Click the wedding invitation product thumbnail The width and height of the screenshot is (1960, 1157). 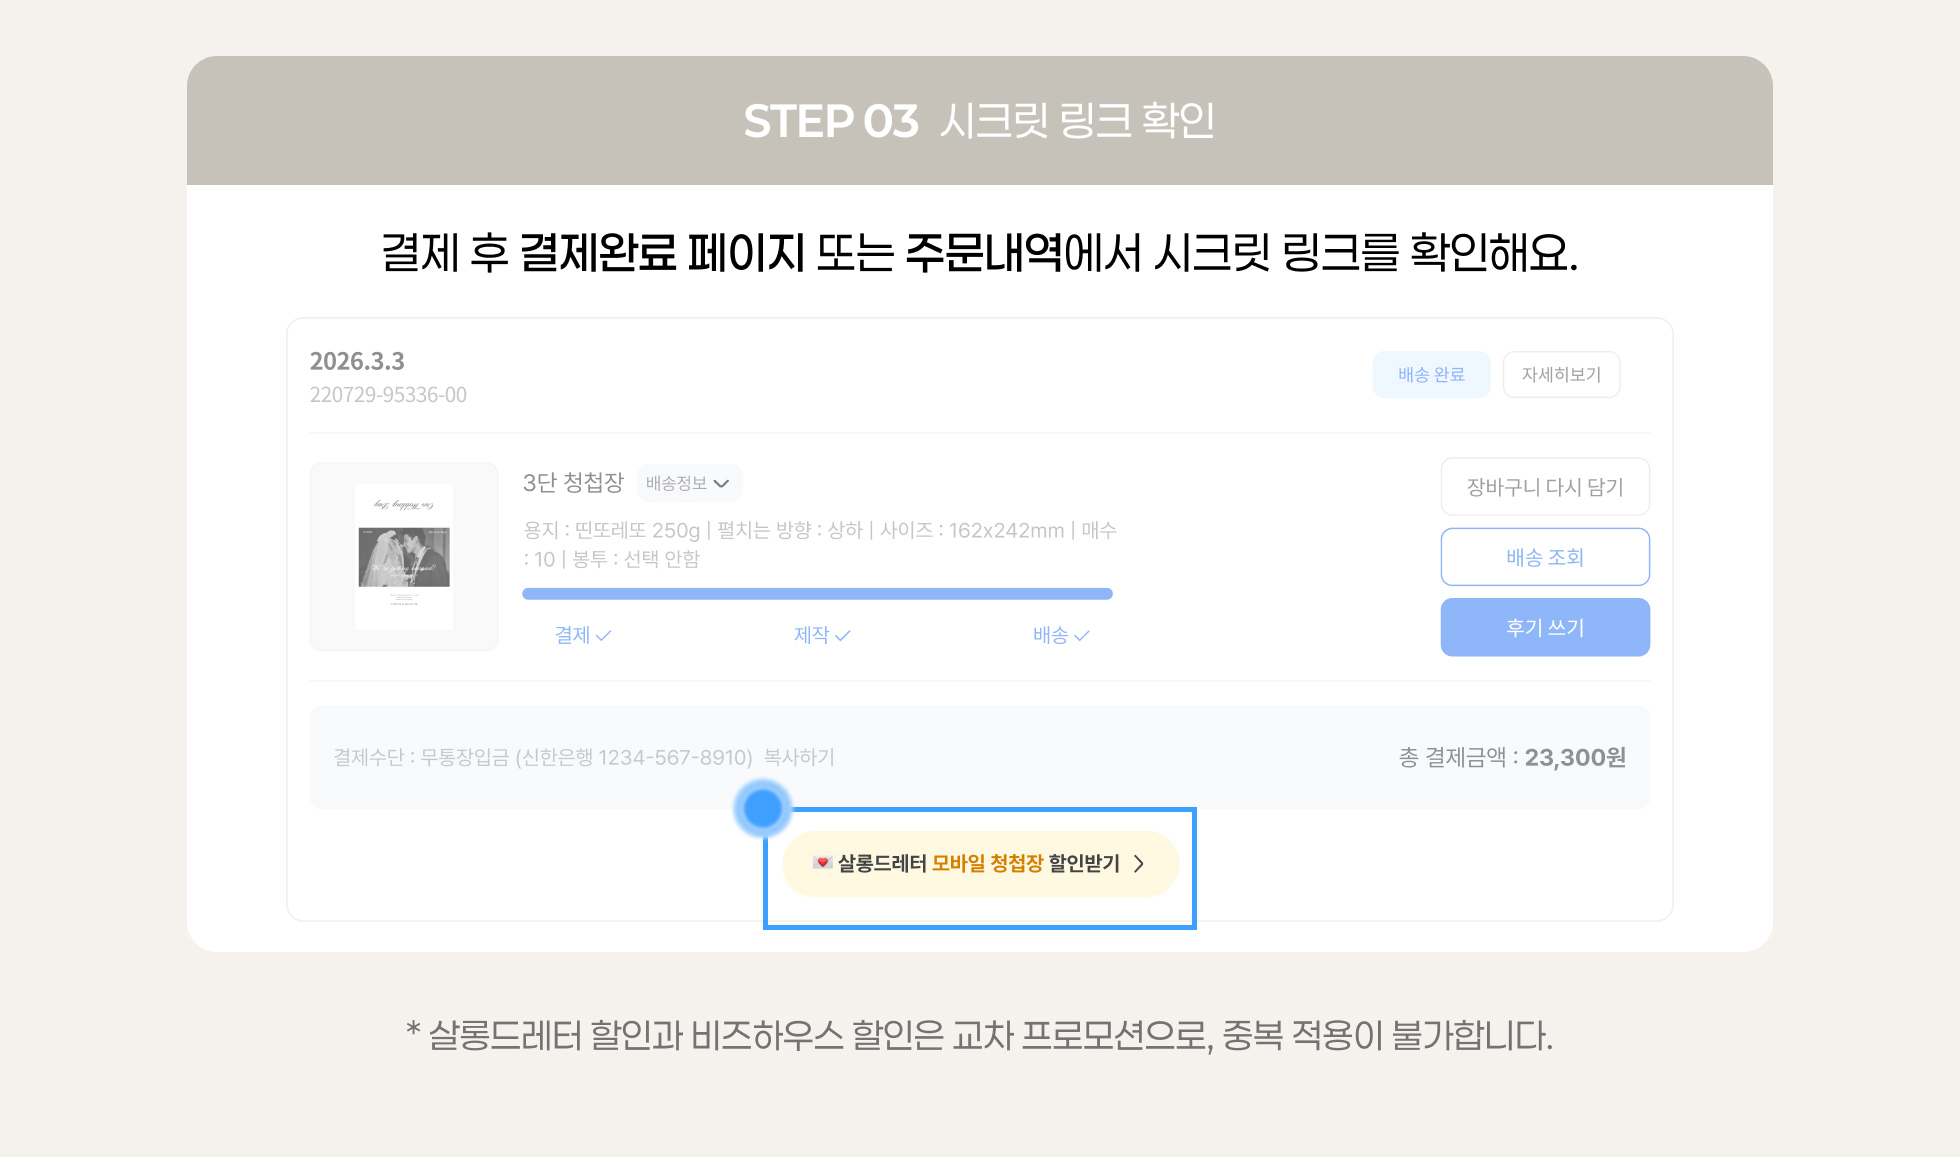pos(404,557)
